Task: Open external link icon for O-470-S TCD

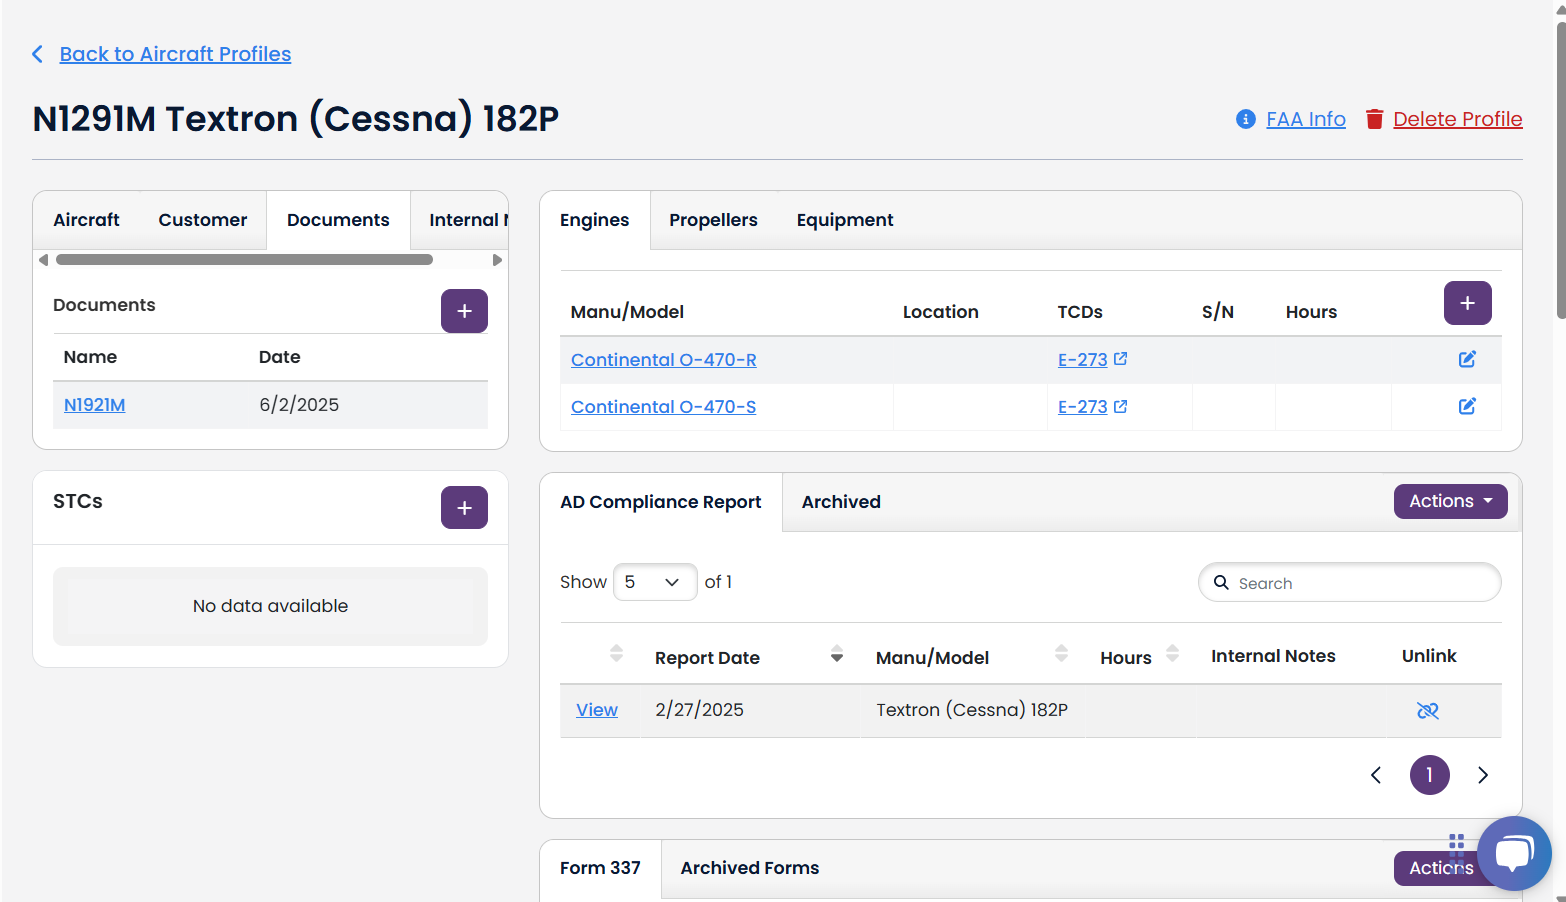Action: pyautogui.click(x=1121, y=406)
